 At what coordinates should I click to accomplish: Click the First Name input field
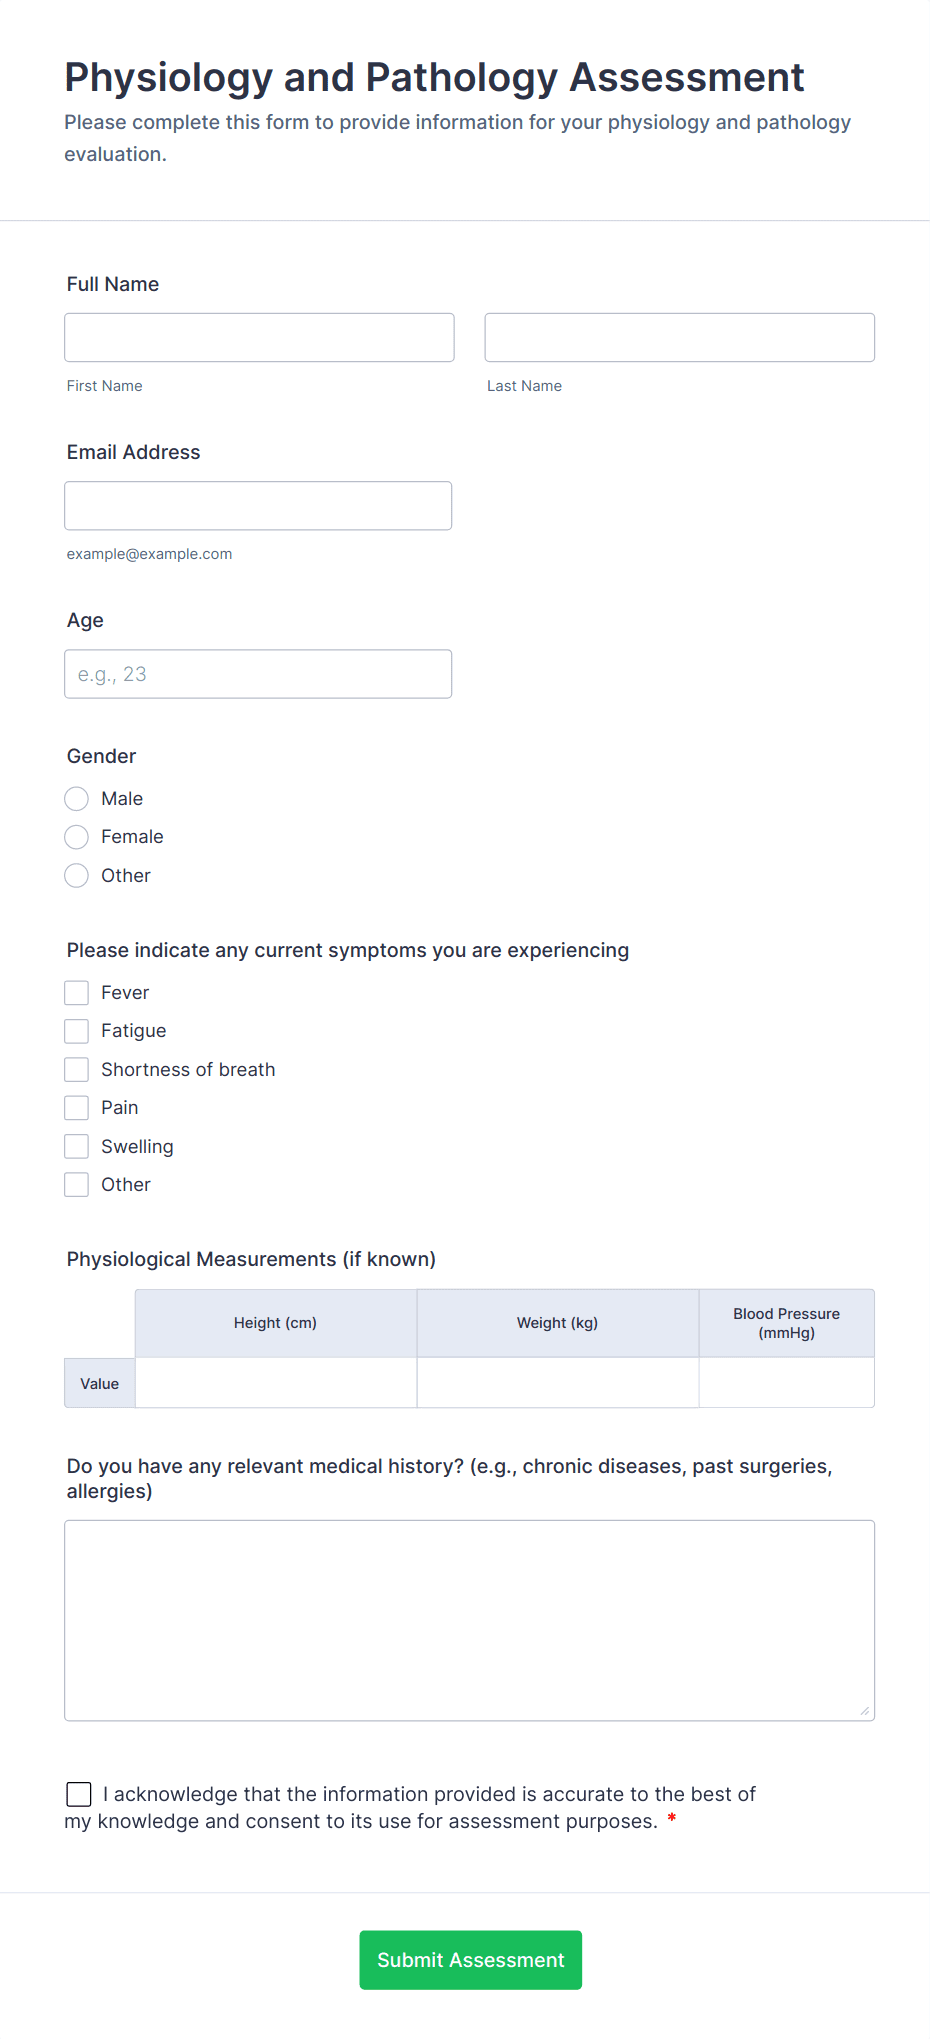click(259, 338)
